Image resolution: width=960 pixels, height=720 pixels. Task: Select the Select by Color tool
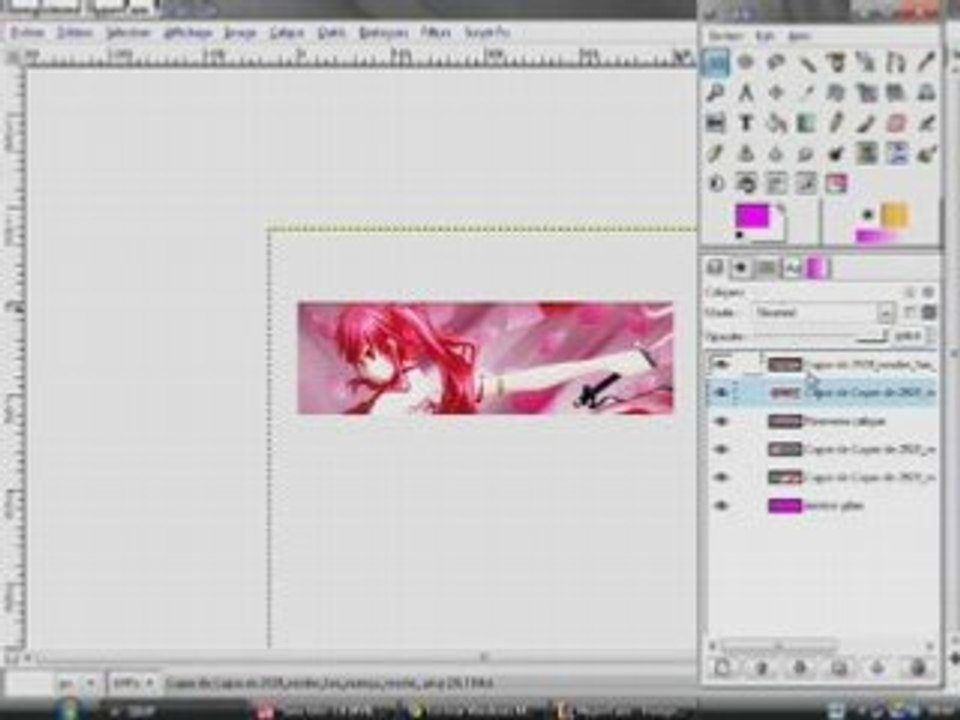click(x=836, y=62)
